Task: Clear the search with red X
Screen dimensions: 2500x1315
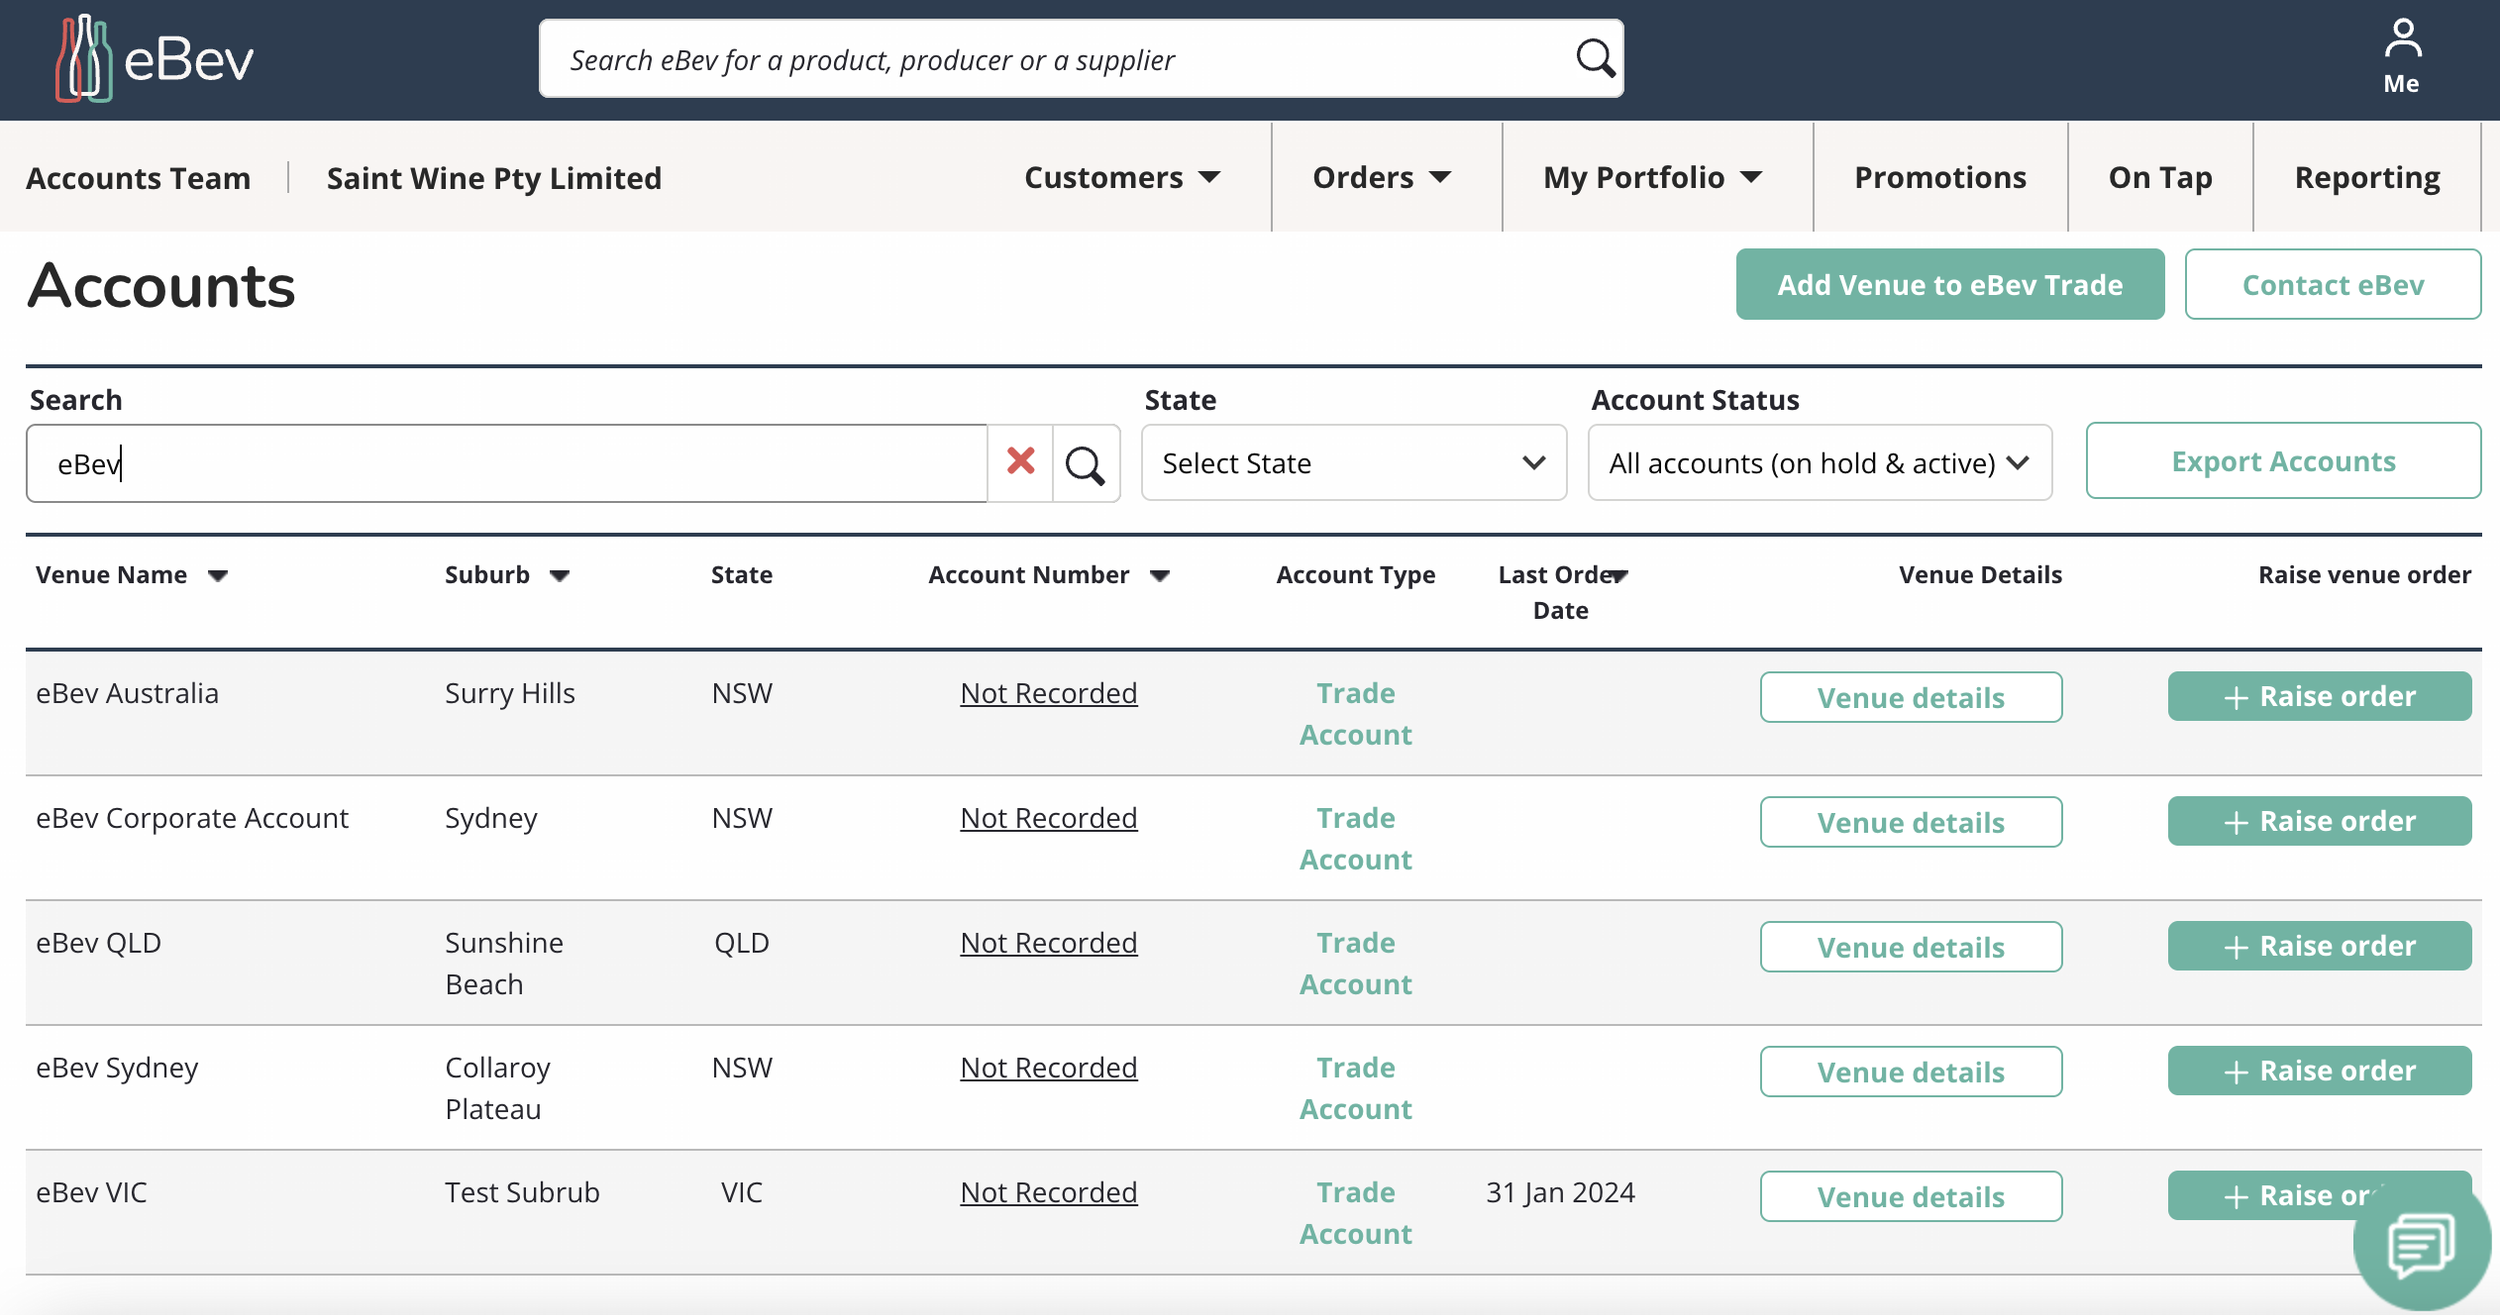Action: pyautogui.click(x=1020, y=462)
